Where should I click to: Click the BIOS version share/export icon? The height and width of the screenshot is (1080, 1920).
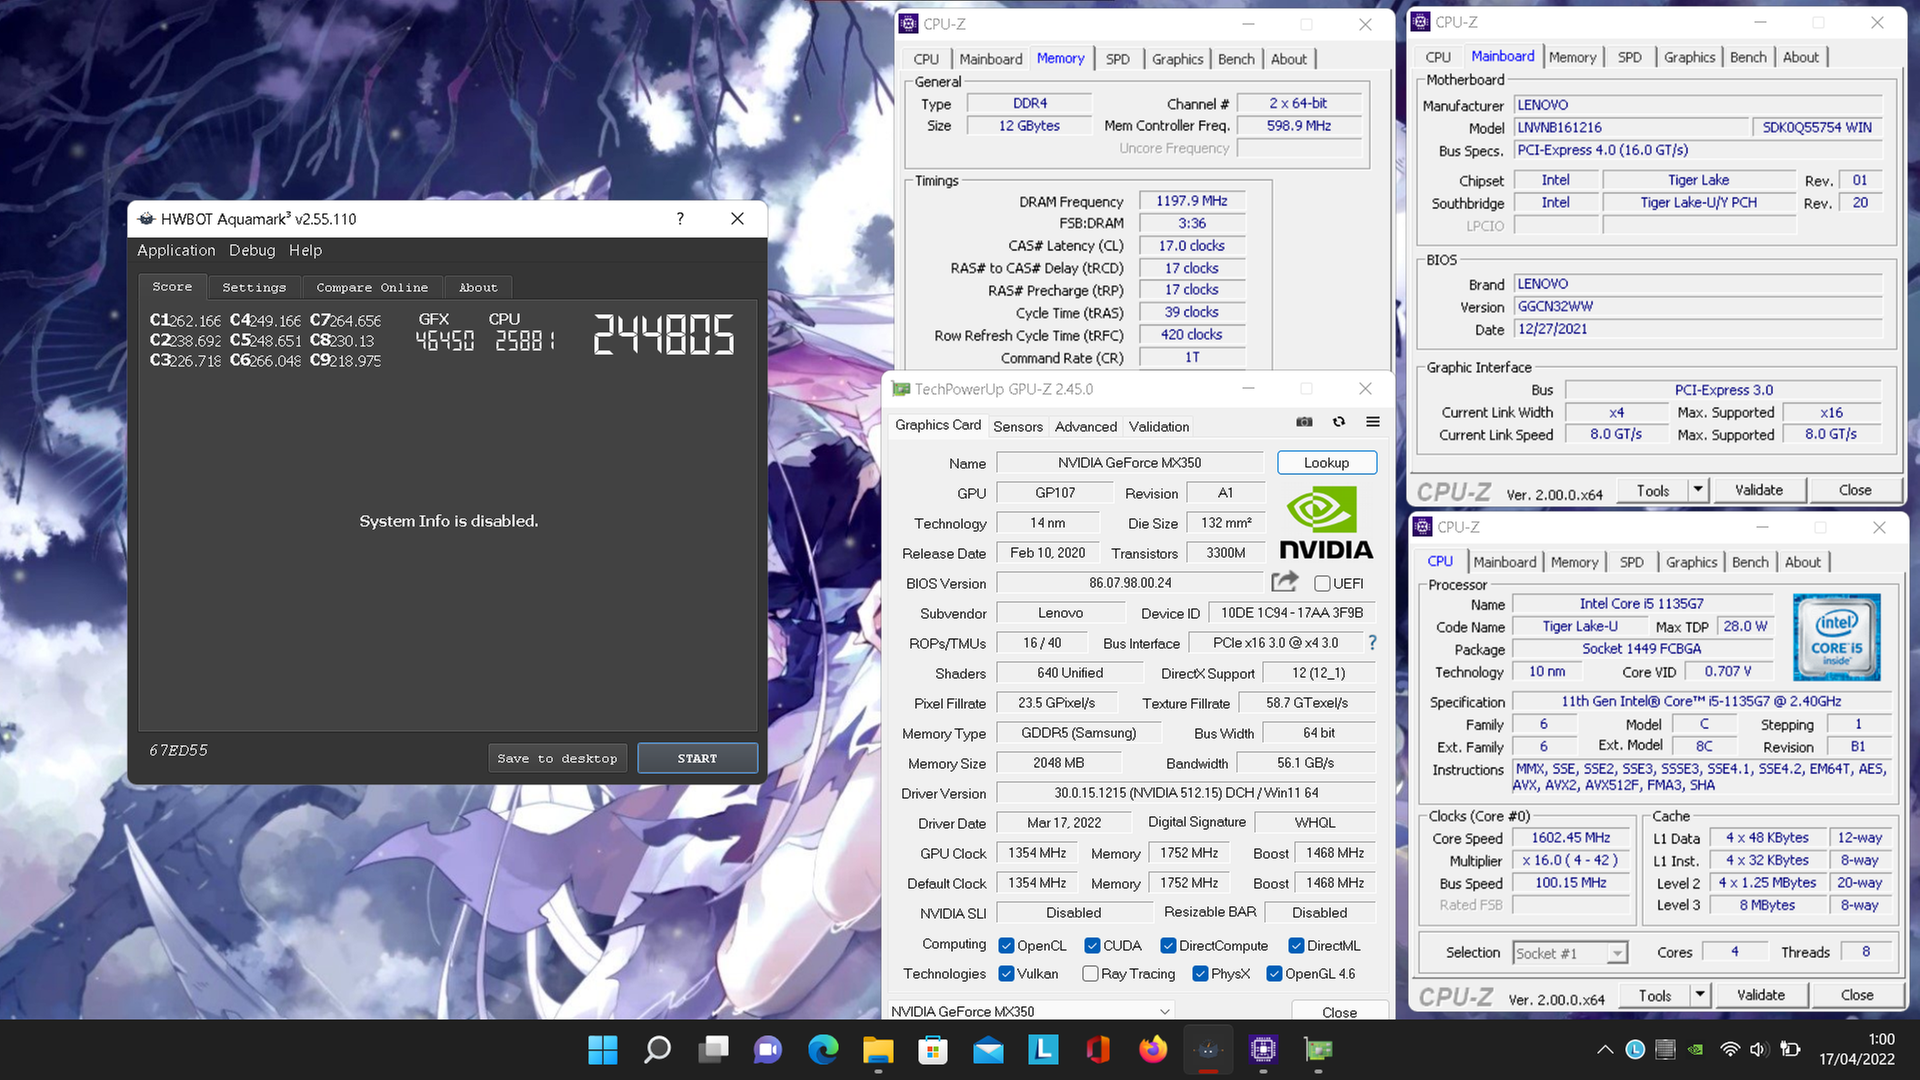[1285, 582]
